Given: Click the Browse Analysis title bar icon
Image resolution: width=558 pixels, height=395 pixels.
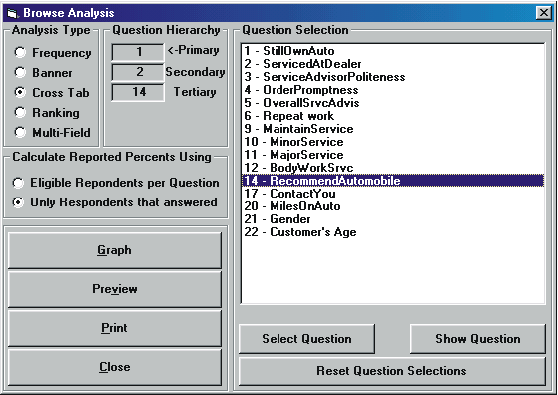Looking at the screenshot, I should tap(12, 13).
